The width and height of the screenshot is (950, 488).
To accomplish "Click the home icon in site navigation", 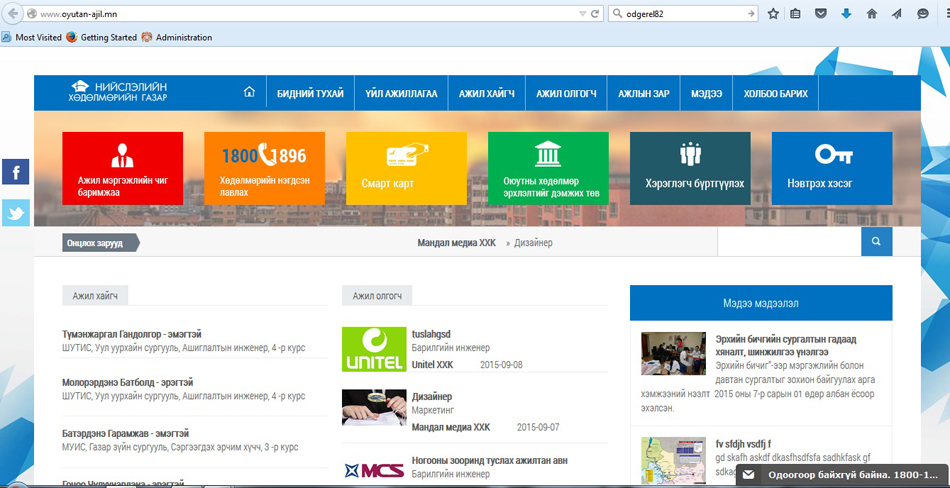I will pyautogui.click(x=249, y=93).
